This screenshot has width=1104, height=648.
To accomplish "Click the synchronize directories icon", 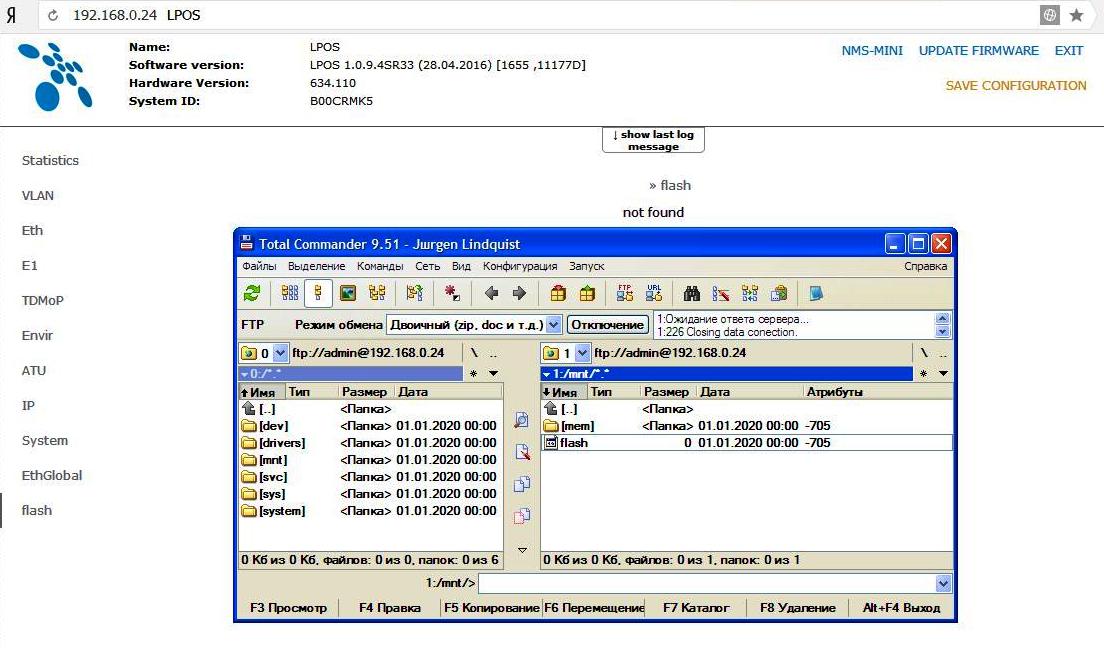I will 750,293.
